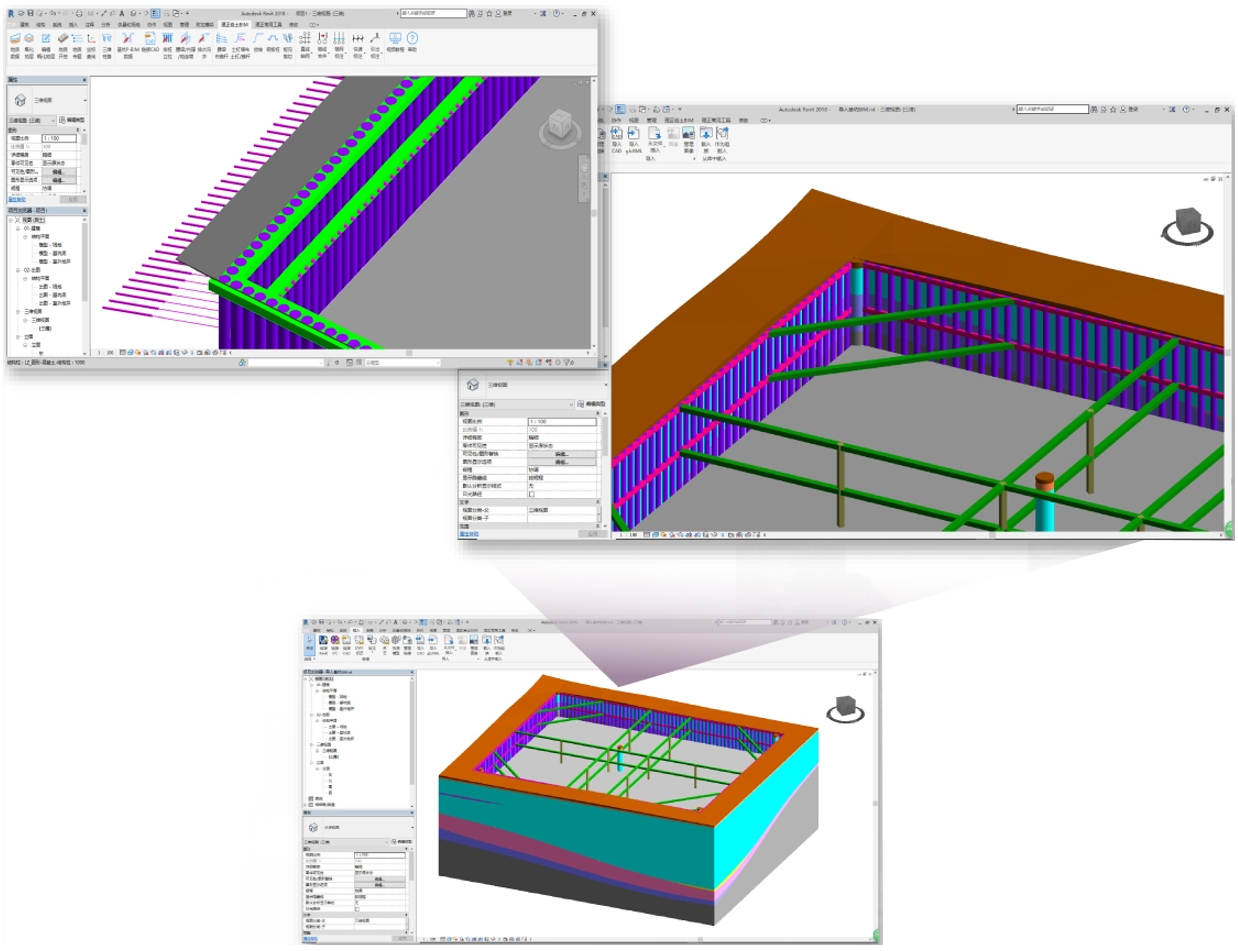Expand the 01-建模 node in top-left project browser

19,228
